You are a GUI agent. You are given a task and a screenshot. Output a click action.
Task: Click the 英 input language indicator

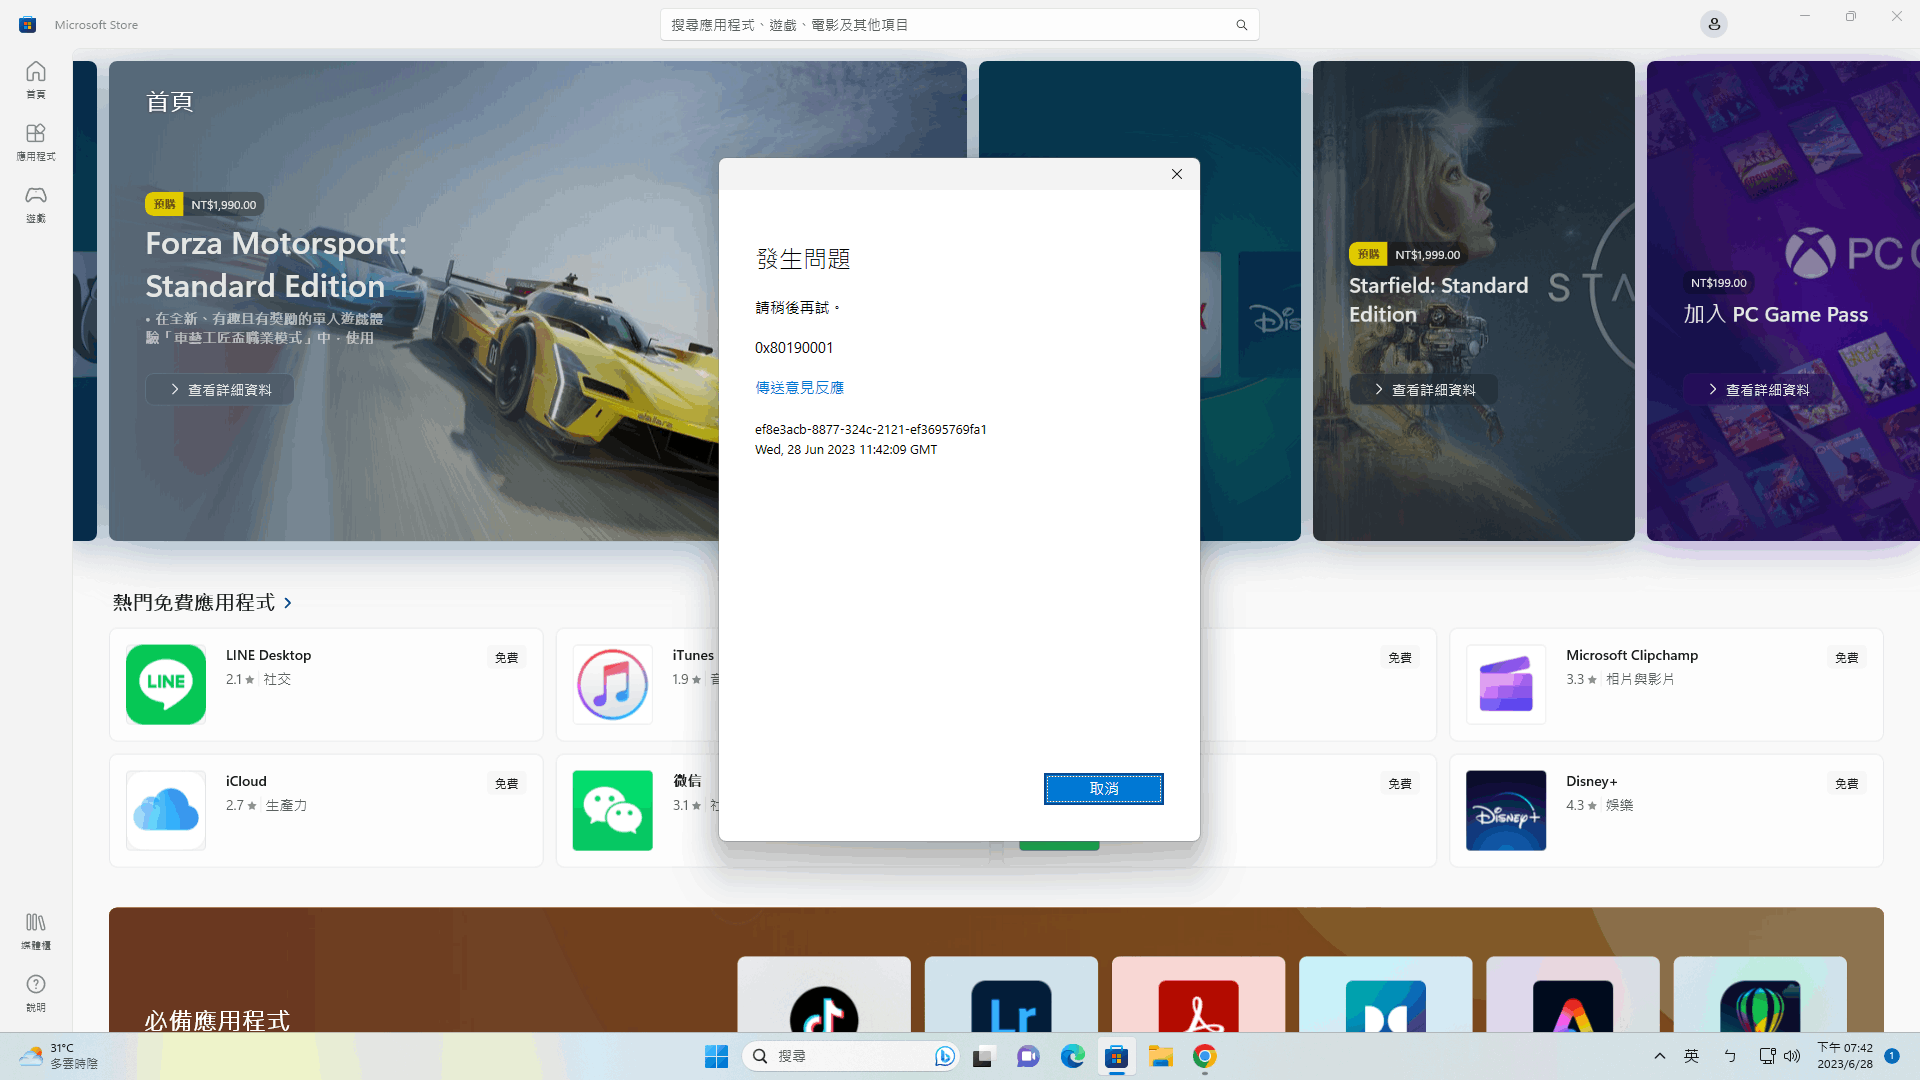1692,1056
